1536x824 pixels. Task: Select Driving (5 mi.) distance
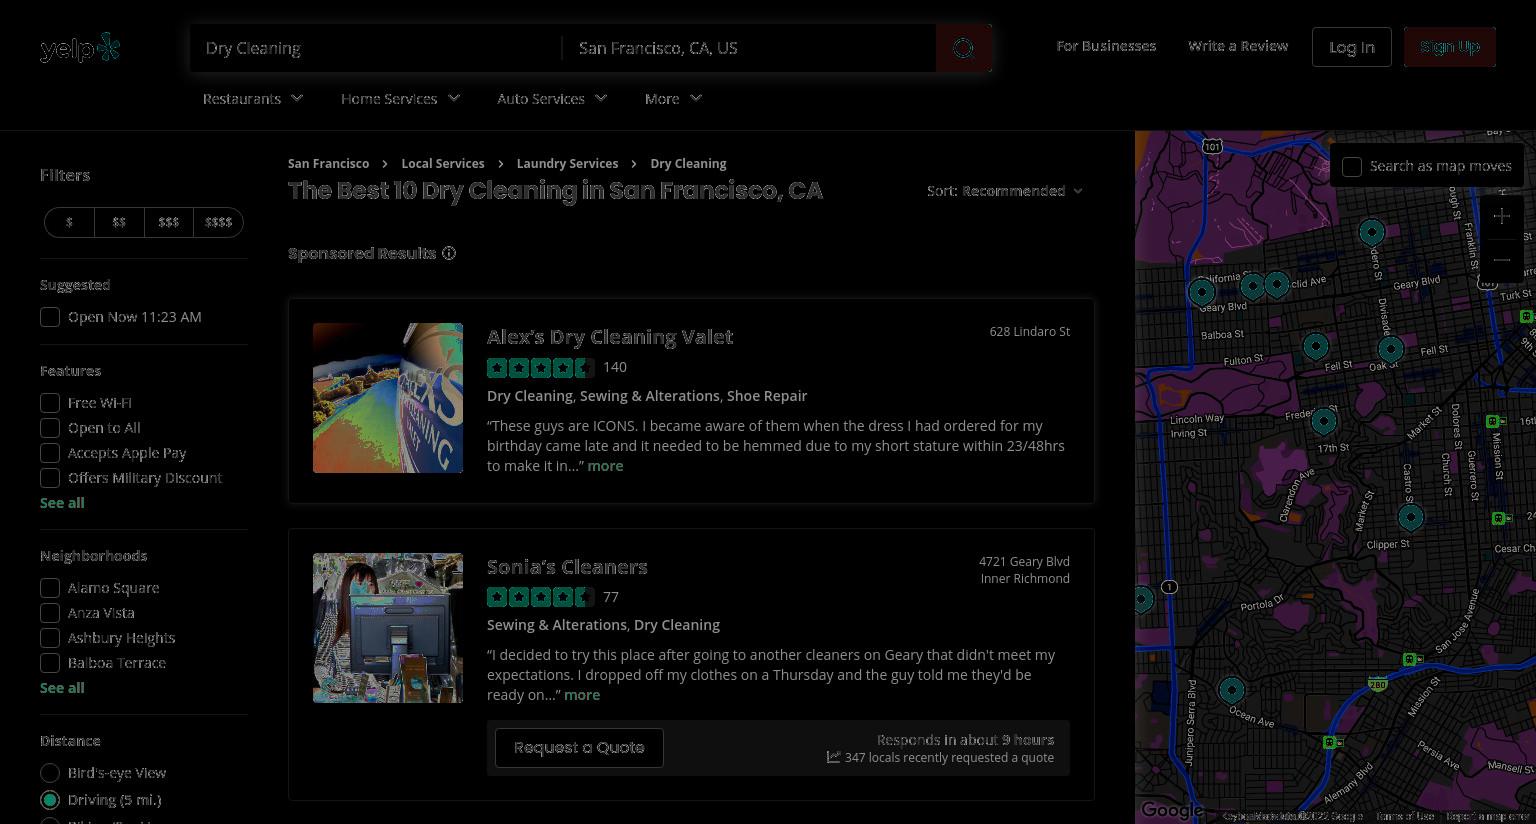coord(50,800)
